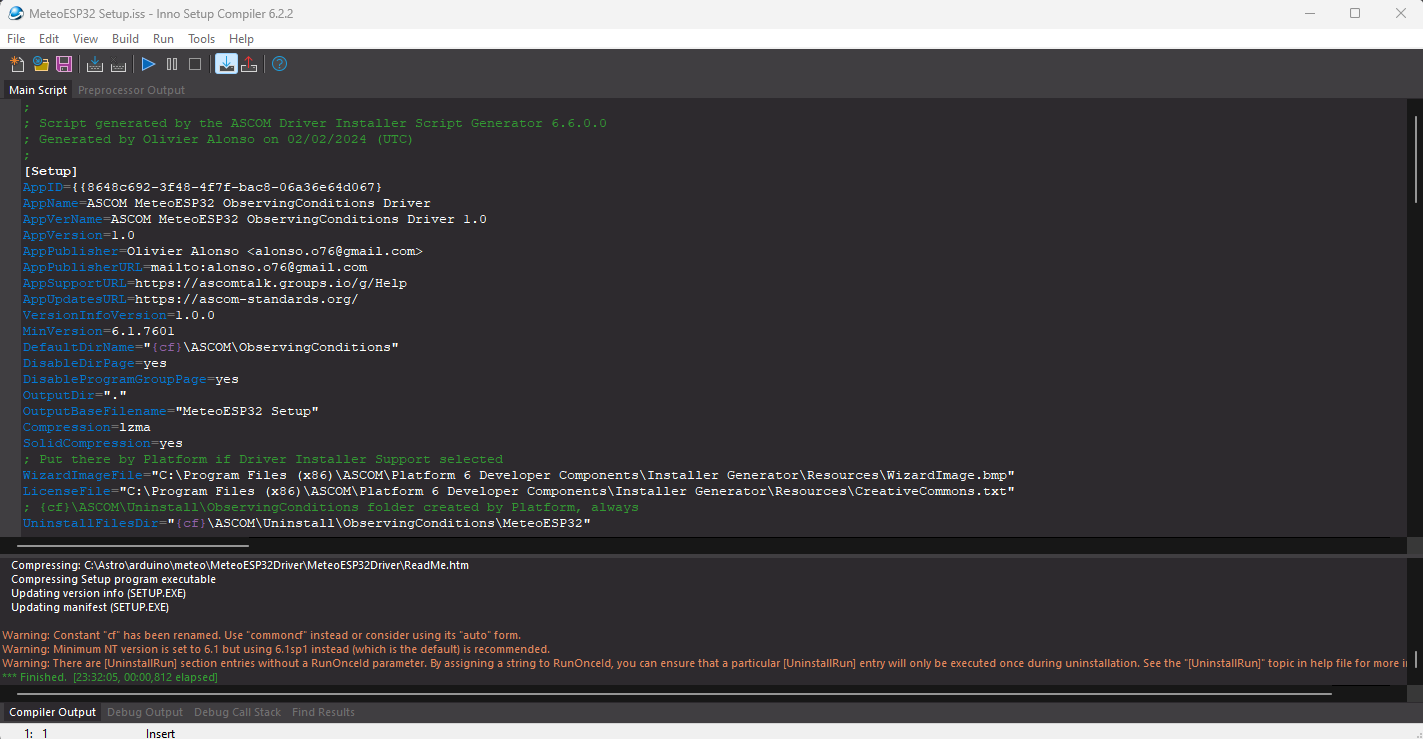Click the UninstallFilesDir line

pos(307,523)
